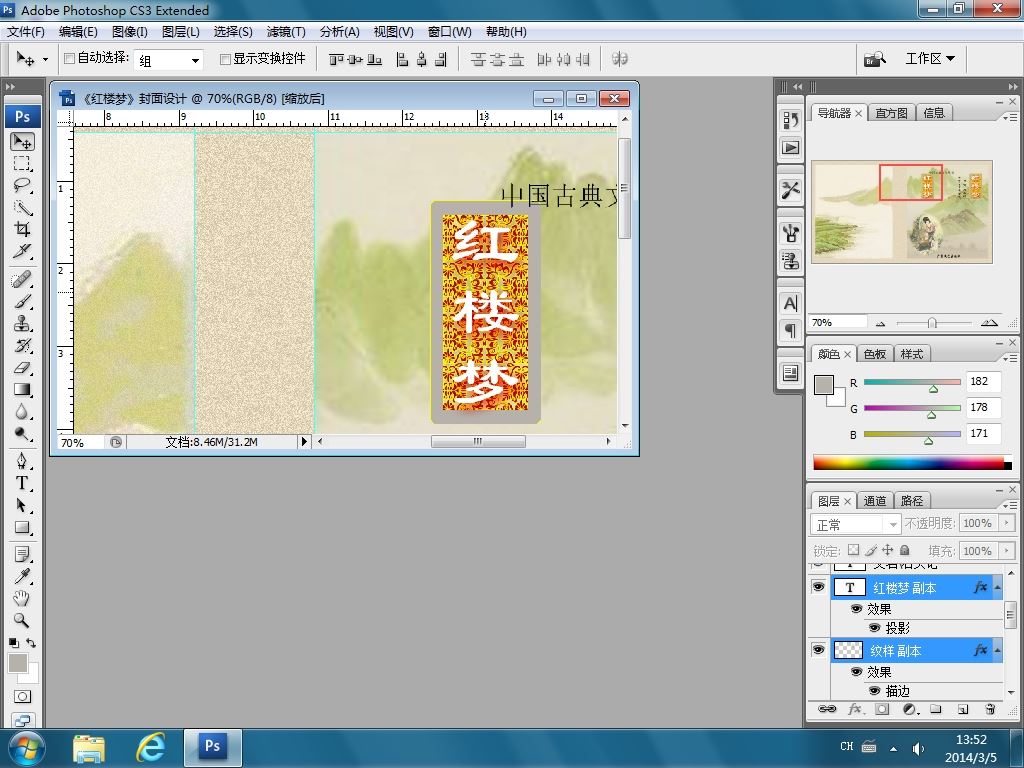Create a new layer with the new-layer icon
Image resolution: width=1024 pixels, height=768 pixels.
963,709
